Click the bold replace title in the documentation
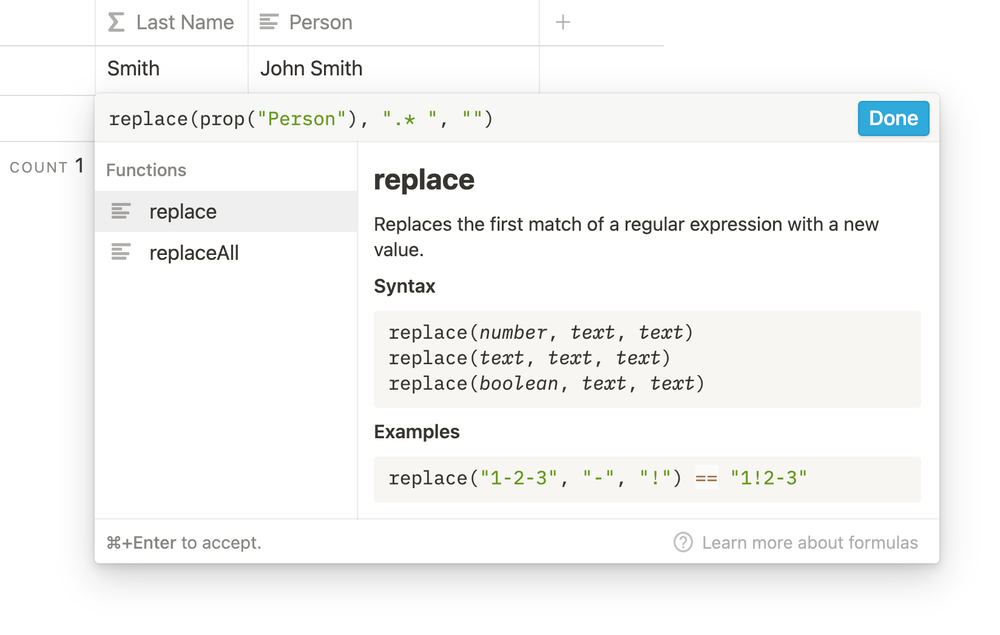The height and width of the screenshot is (635, 1000). coord(424,180)
